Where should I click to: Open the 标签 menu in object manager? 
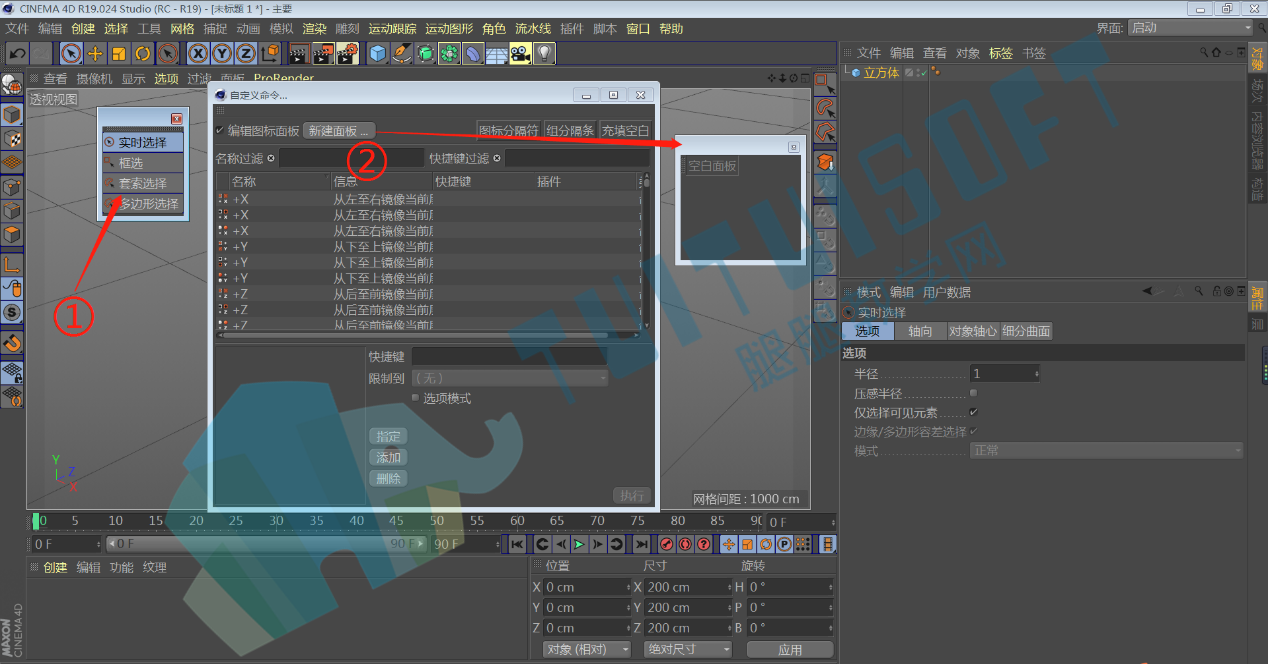pos(1001,53)
